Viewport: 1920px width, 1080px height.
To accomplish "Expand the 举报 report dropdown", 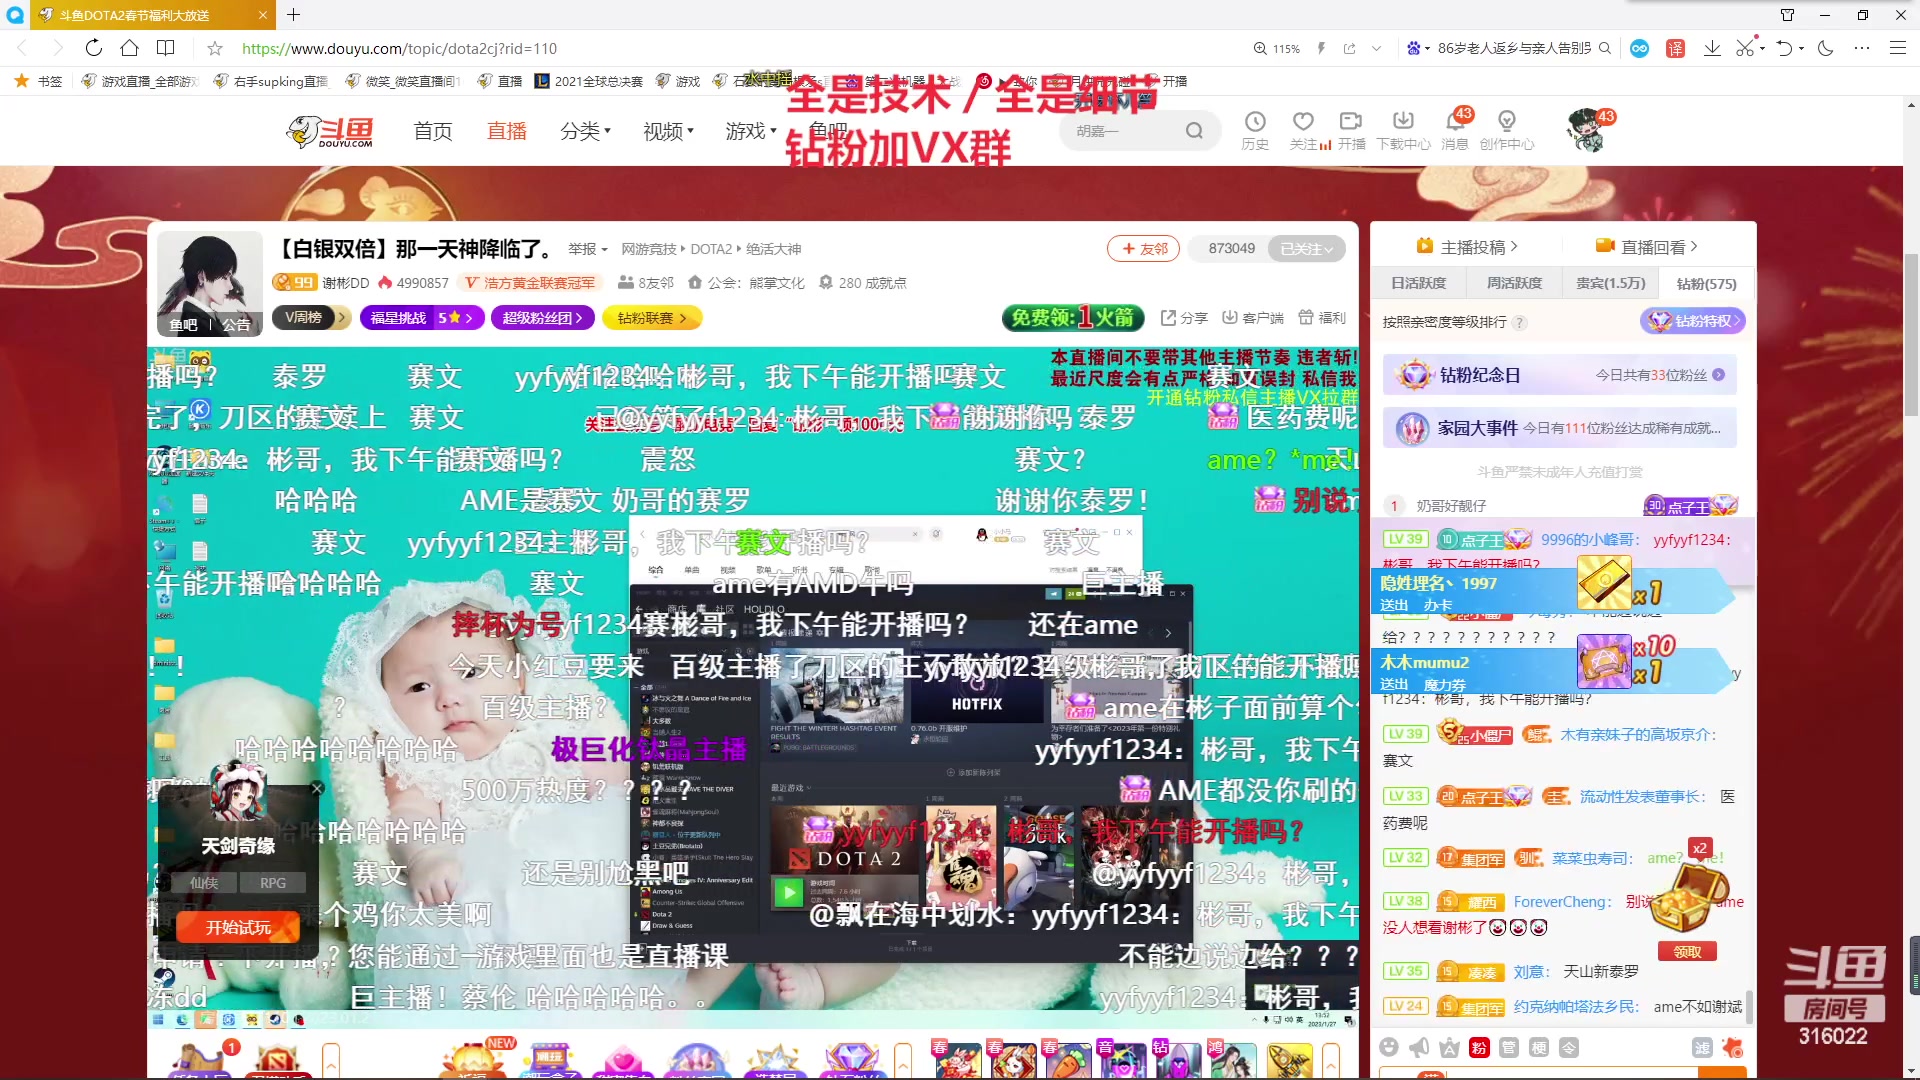I will point(588,249).
